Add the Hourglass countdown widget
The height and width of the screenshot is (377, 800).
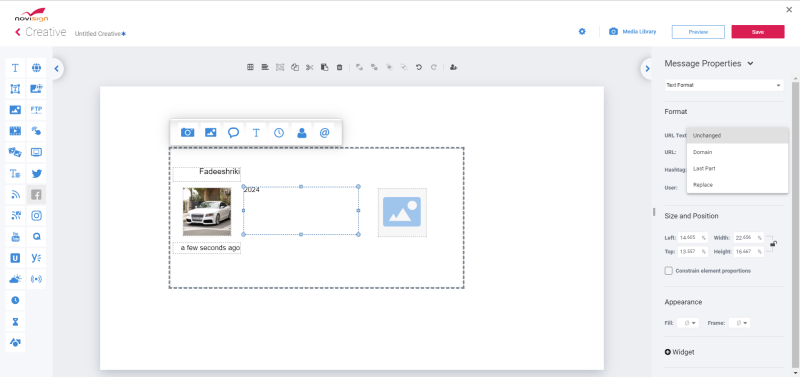(x=15, y=321)
